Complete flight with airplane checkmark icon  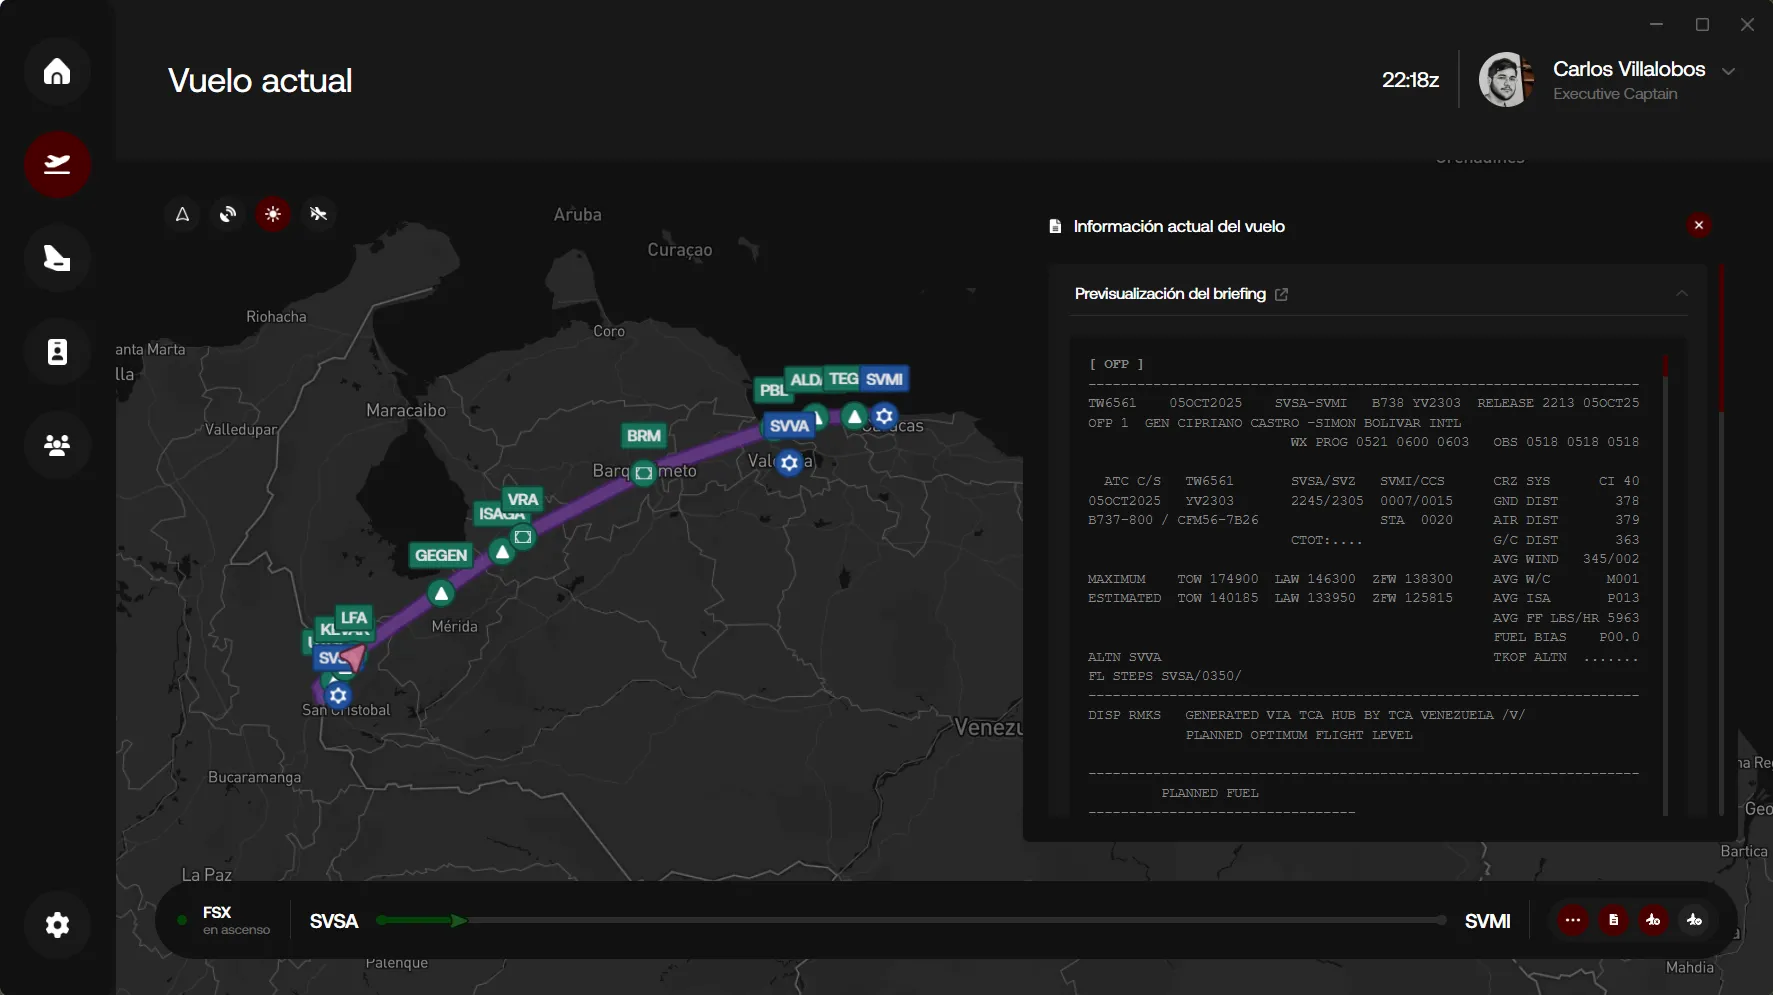[x=1694, y=920]
